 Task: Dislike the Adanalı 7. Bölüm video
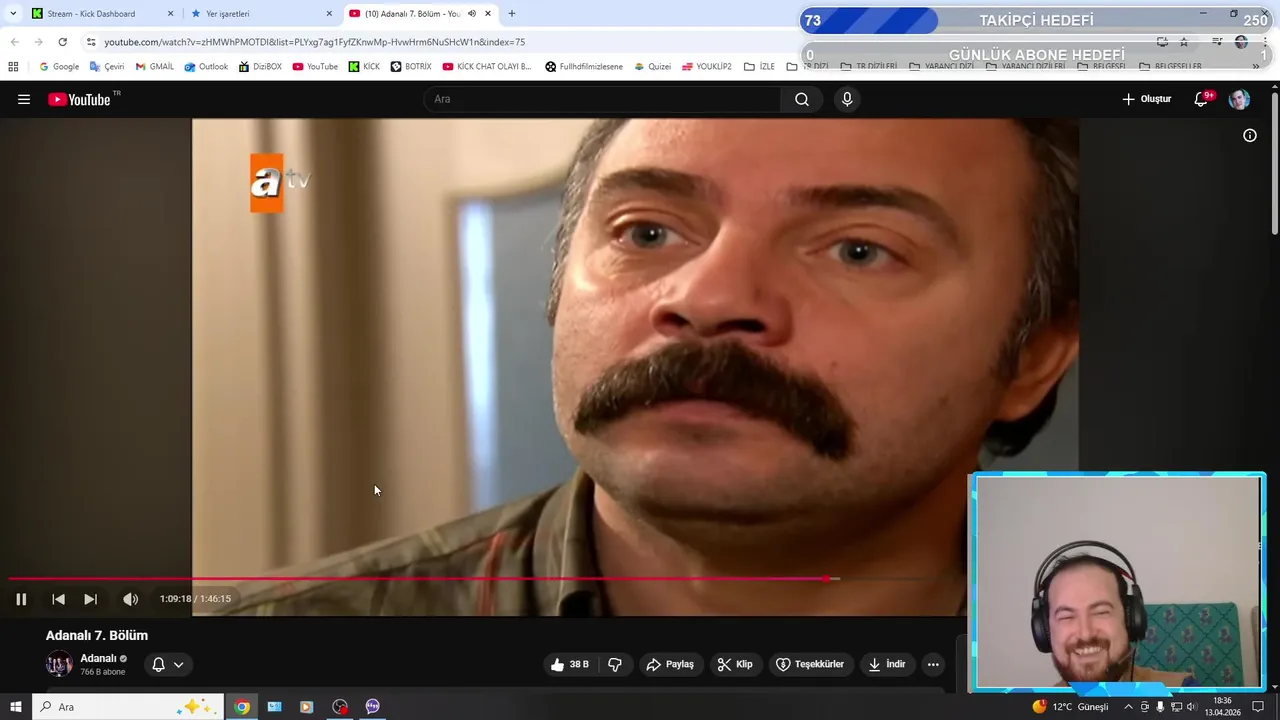tap(615, 664)
